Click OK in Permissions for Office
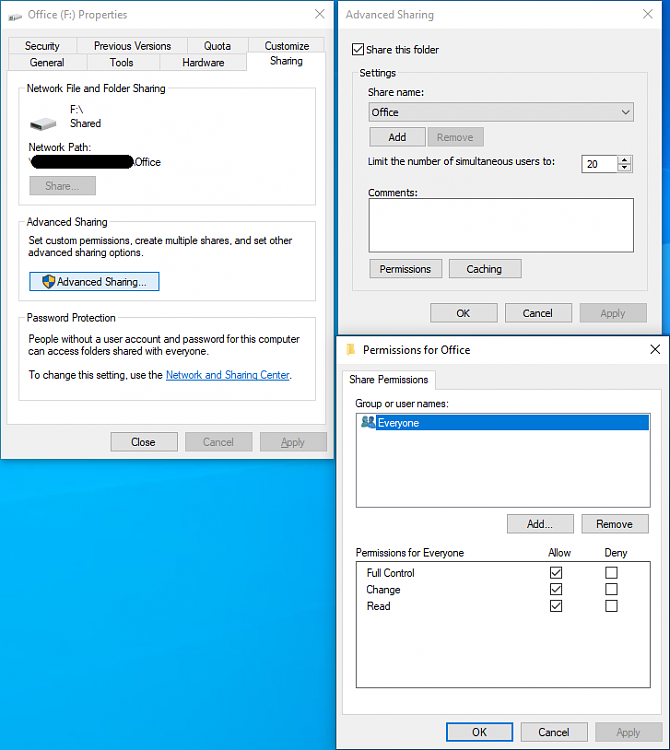 tap(480, 732)
